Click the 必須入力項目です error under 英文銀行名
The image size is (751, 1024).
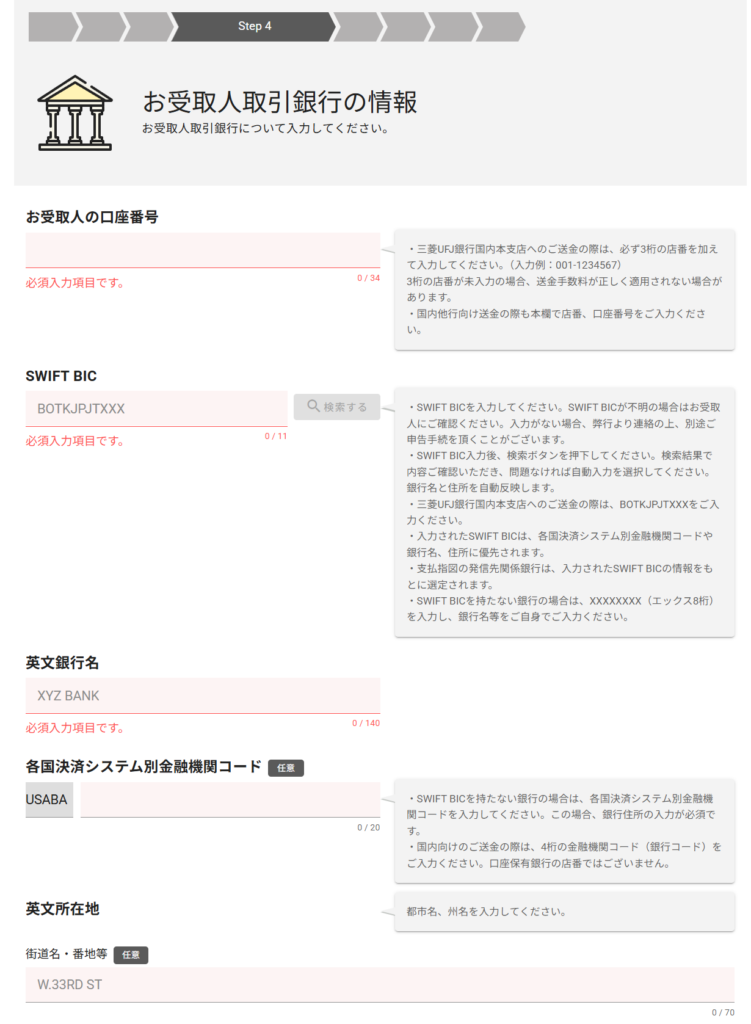pos(74,728)
